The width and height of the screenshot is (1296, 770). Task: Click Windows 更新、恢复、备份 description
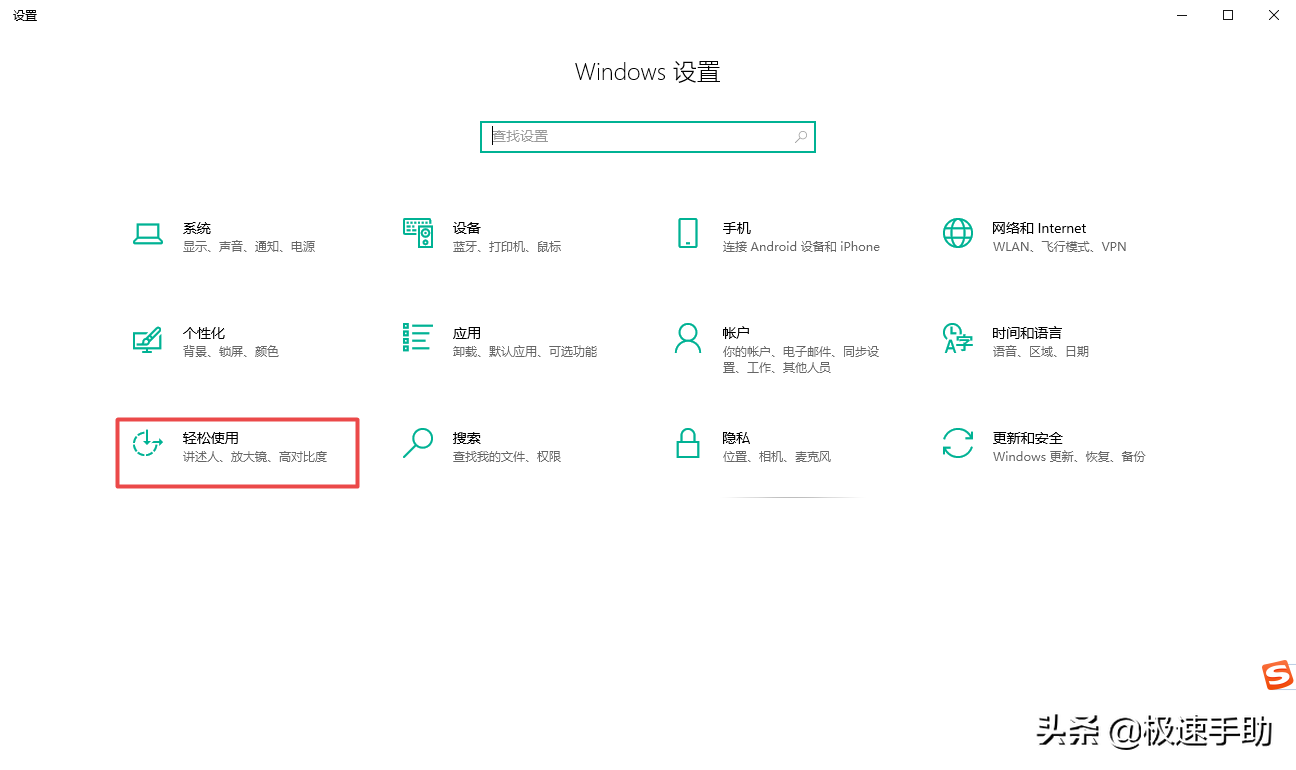(1069, 457)
